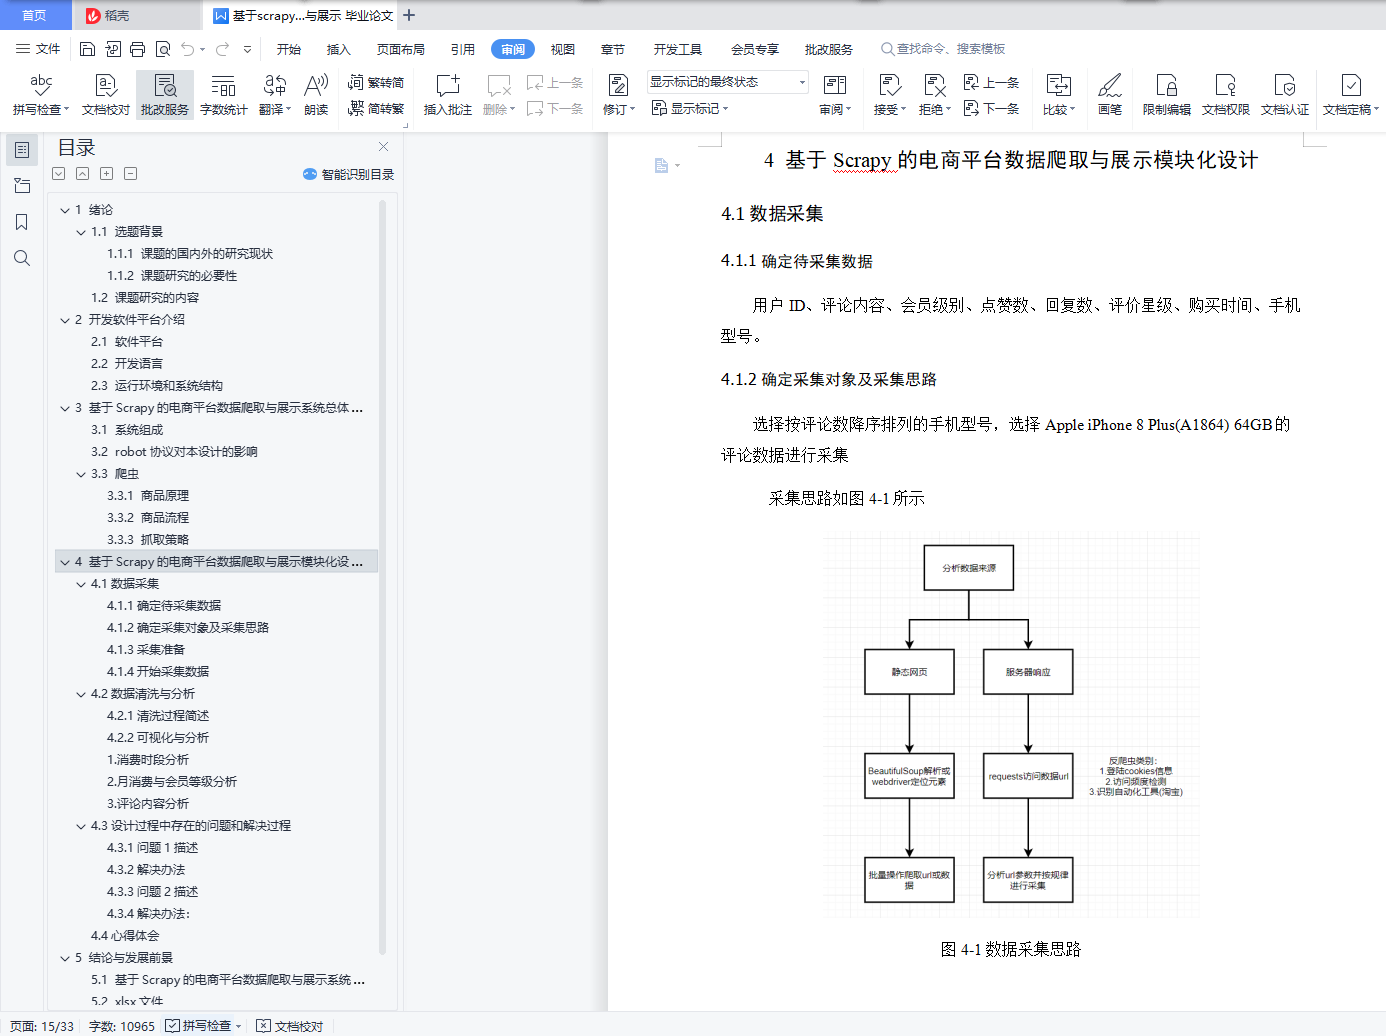Open 文档权限 document permissions
Viewport: 1386px width, 1036px height.
1226,95
